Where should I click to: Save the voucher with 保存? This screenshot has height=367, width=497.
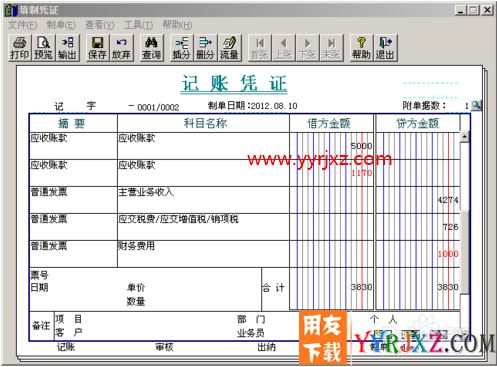pos(97,48)
